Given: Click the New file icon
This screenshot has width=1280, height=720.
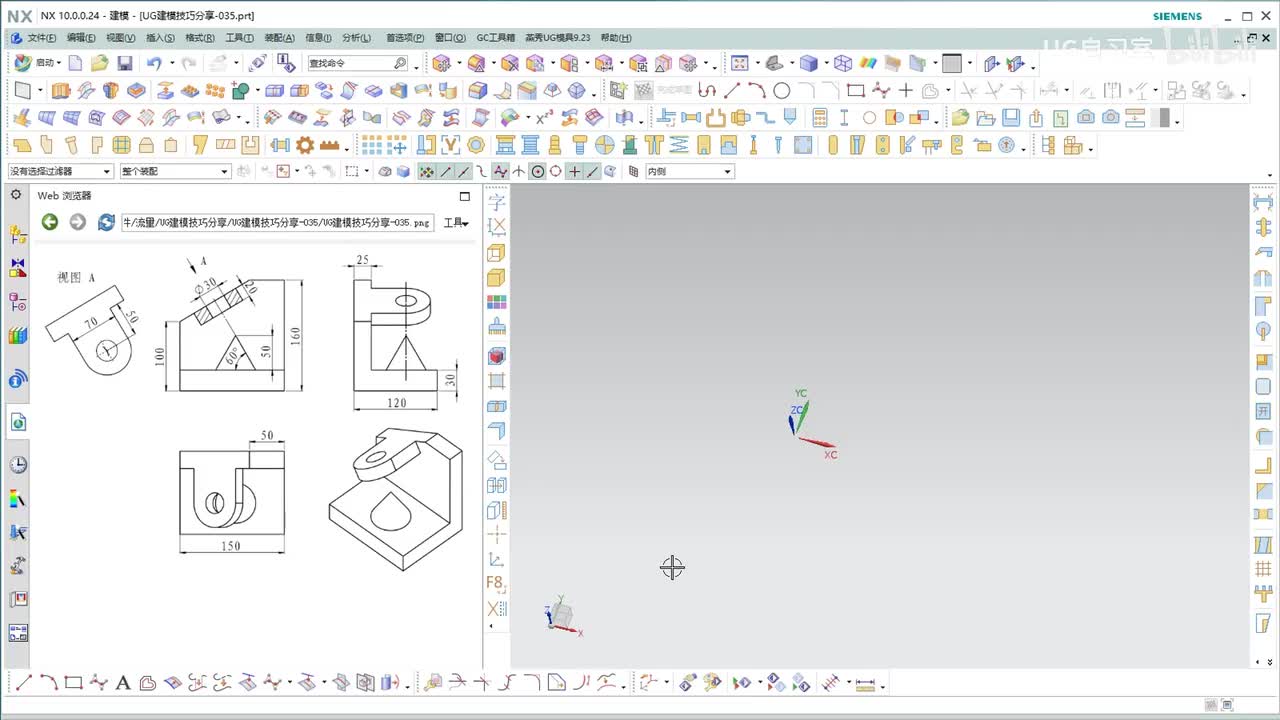Looking at the screenshot, I should point(76,63).
